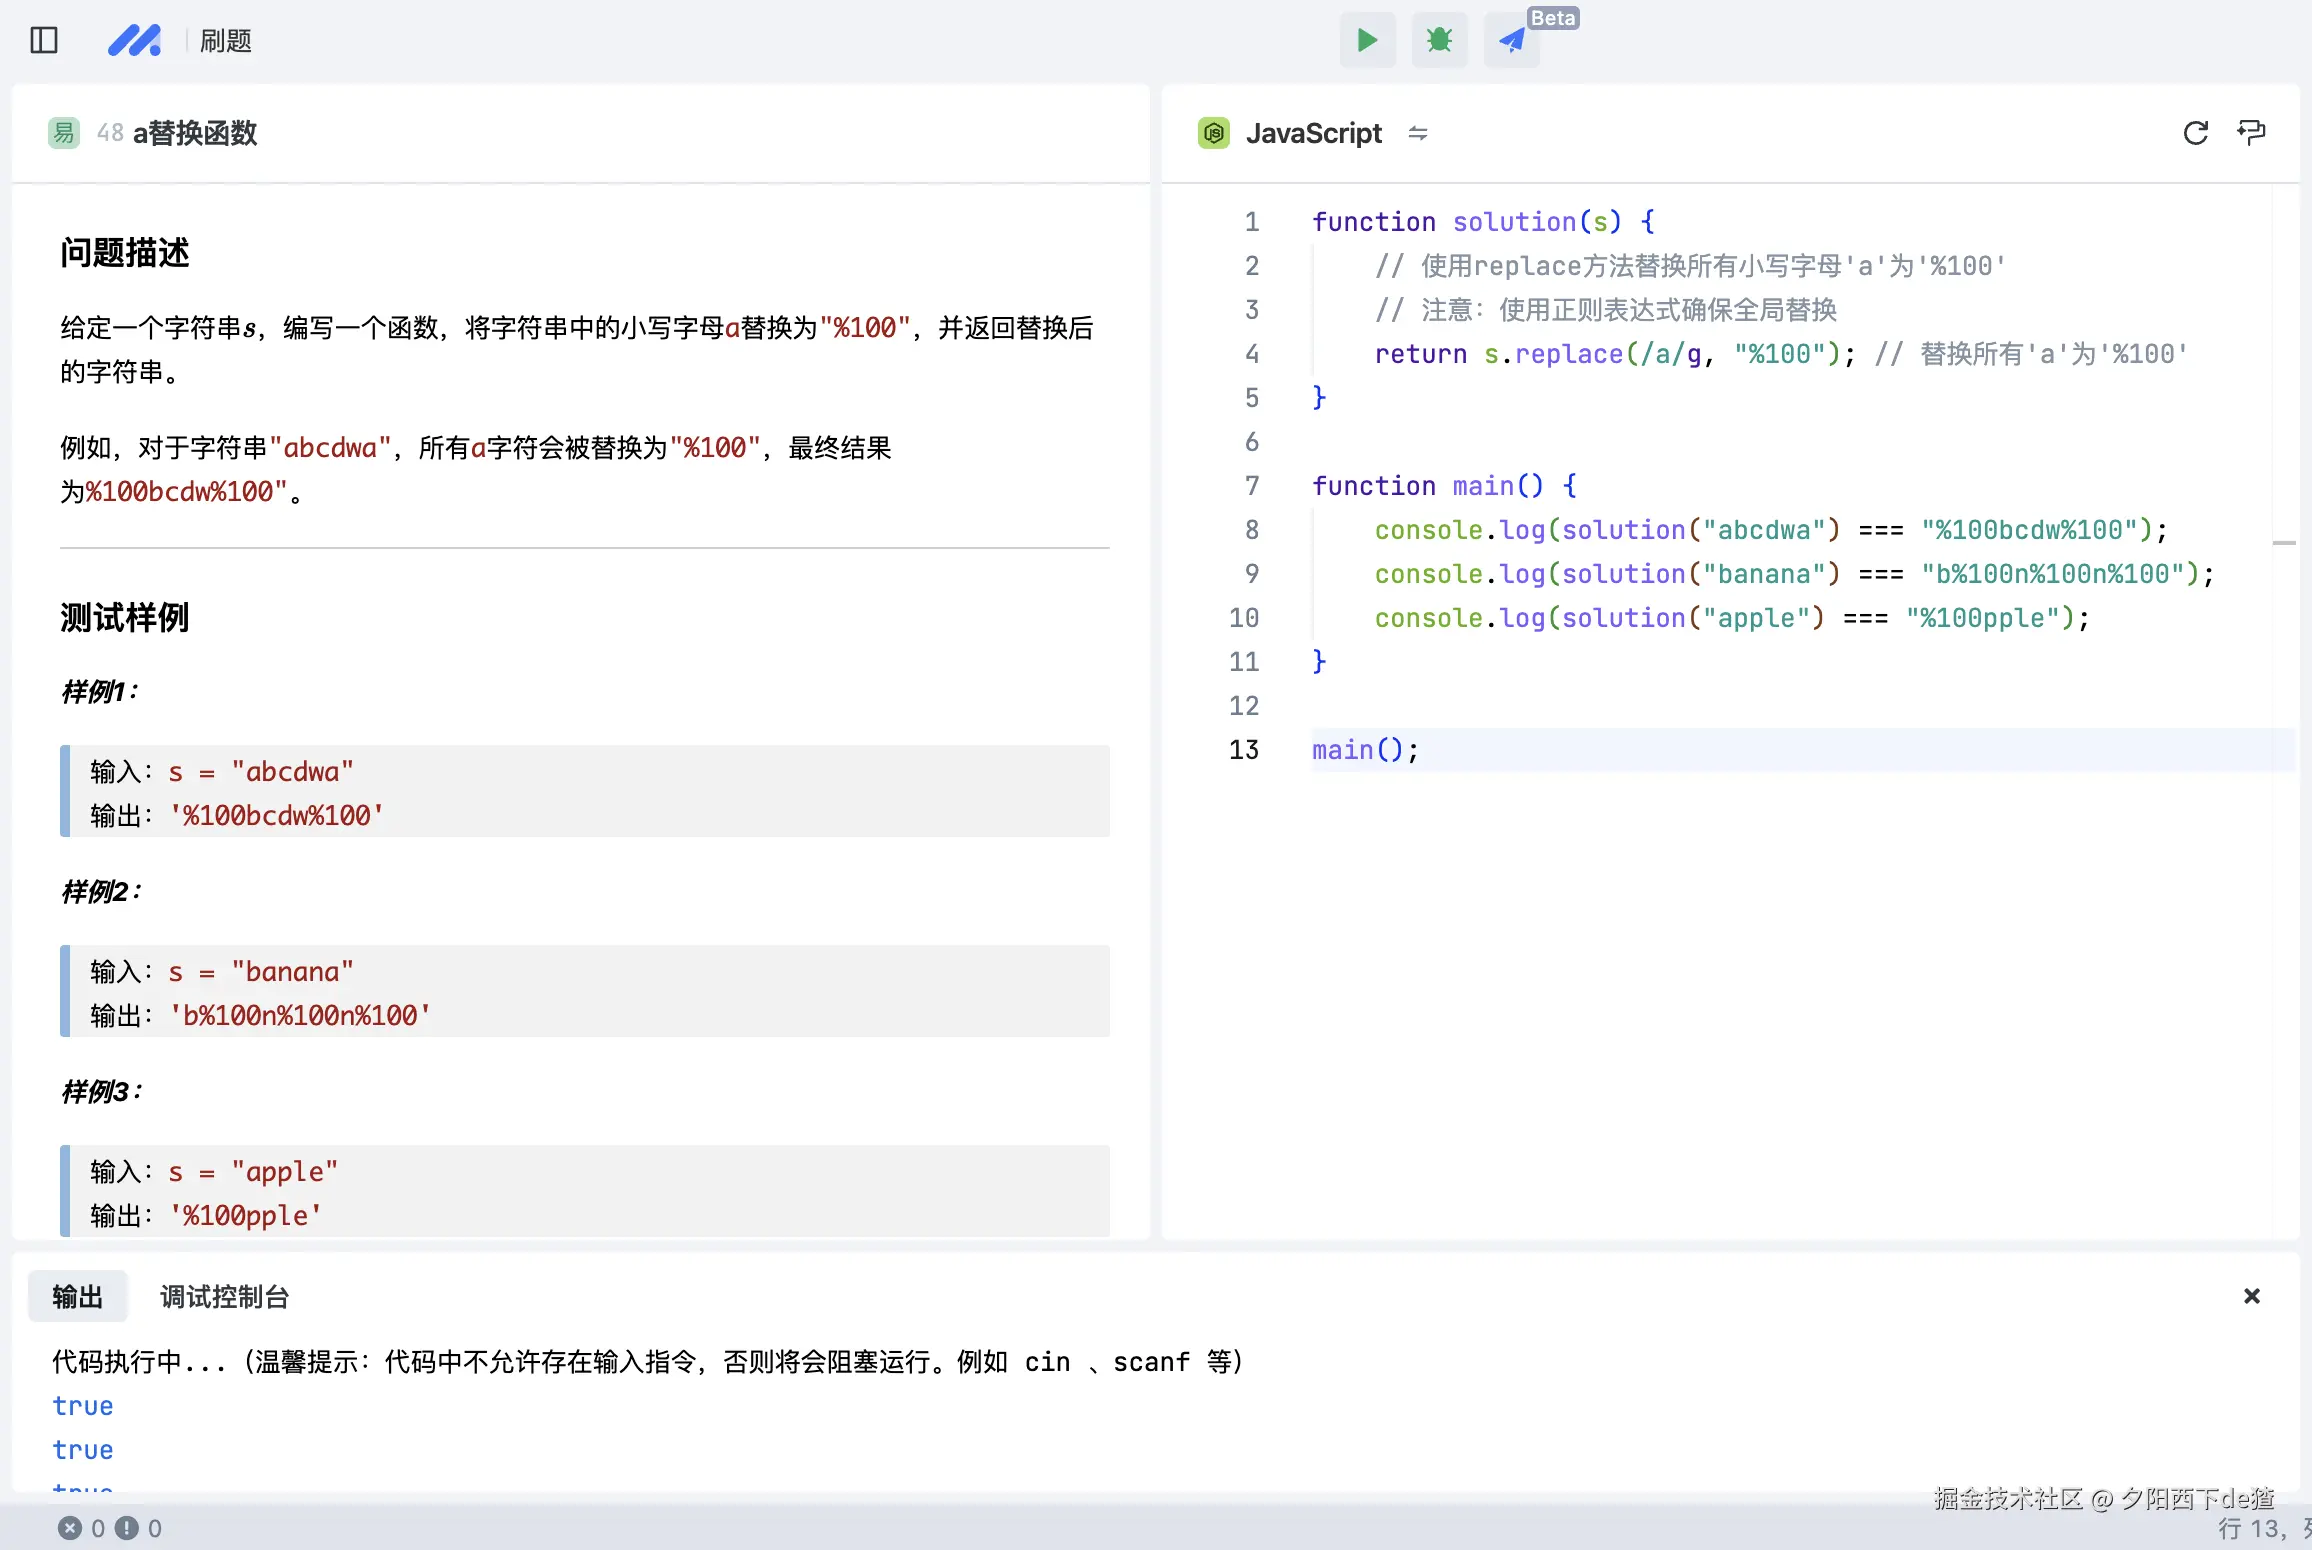
Task: Click the errors count status icon
Action: pyautogui.click(x=70, y=1528)
